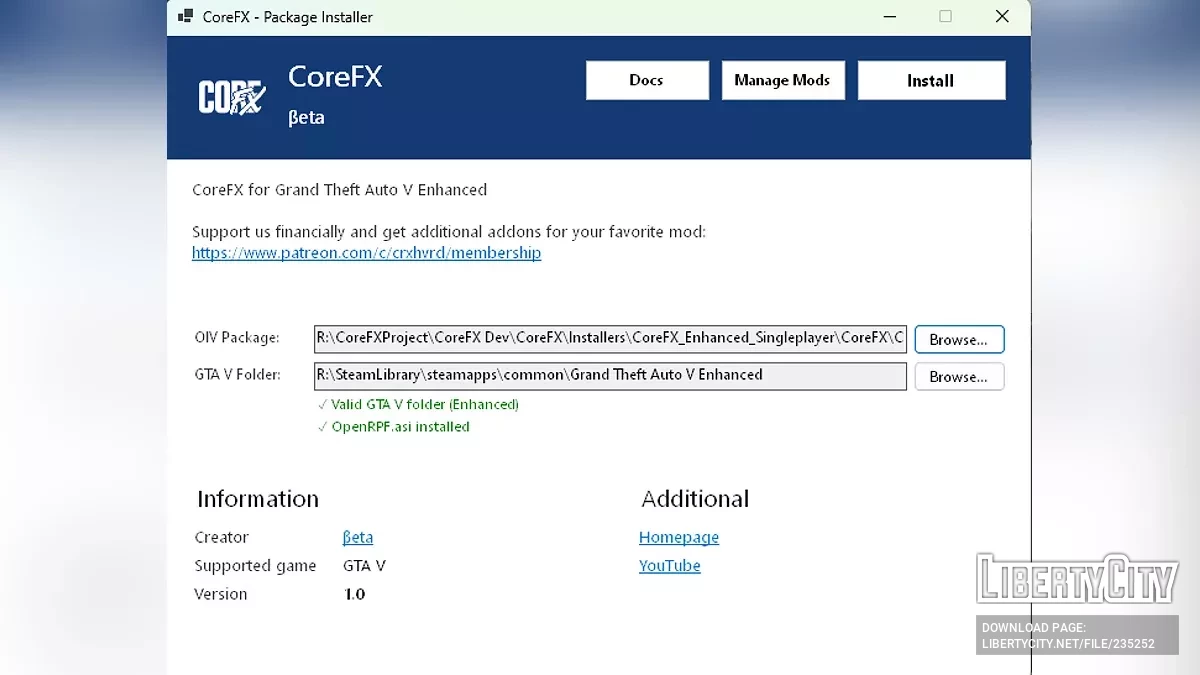Open the Patreon membership link
This screenshot has width=1200, height=675.
coord(366,253)
